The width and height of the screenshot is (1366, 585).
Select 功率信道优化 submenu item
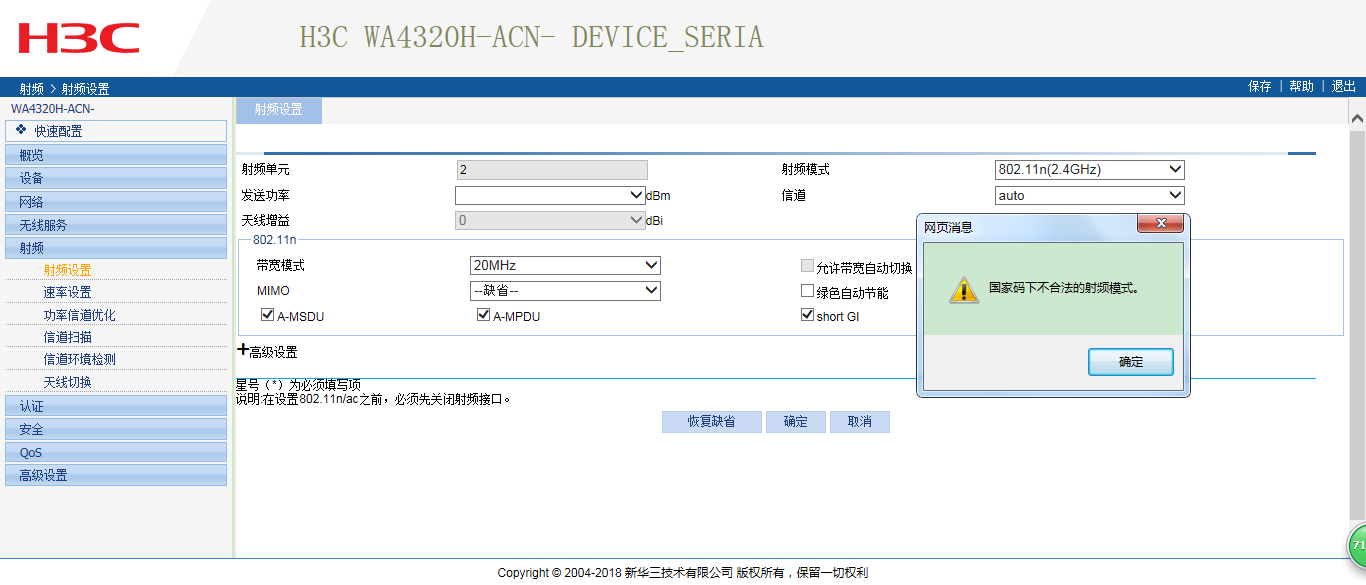click(79, 315)
